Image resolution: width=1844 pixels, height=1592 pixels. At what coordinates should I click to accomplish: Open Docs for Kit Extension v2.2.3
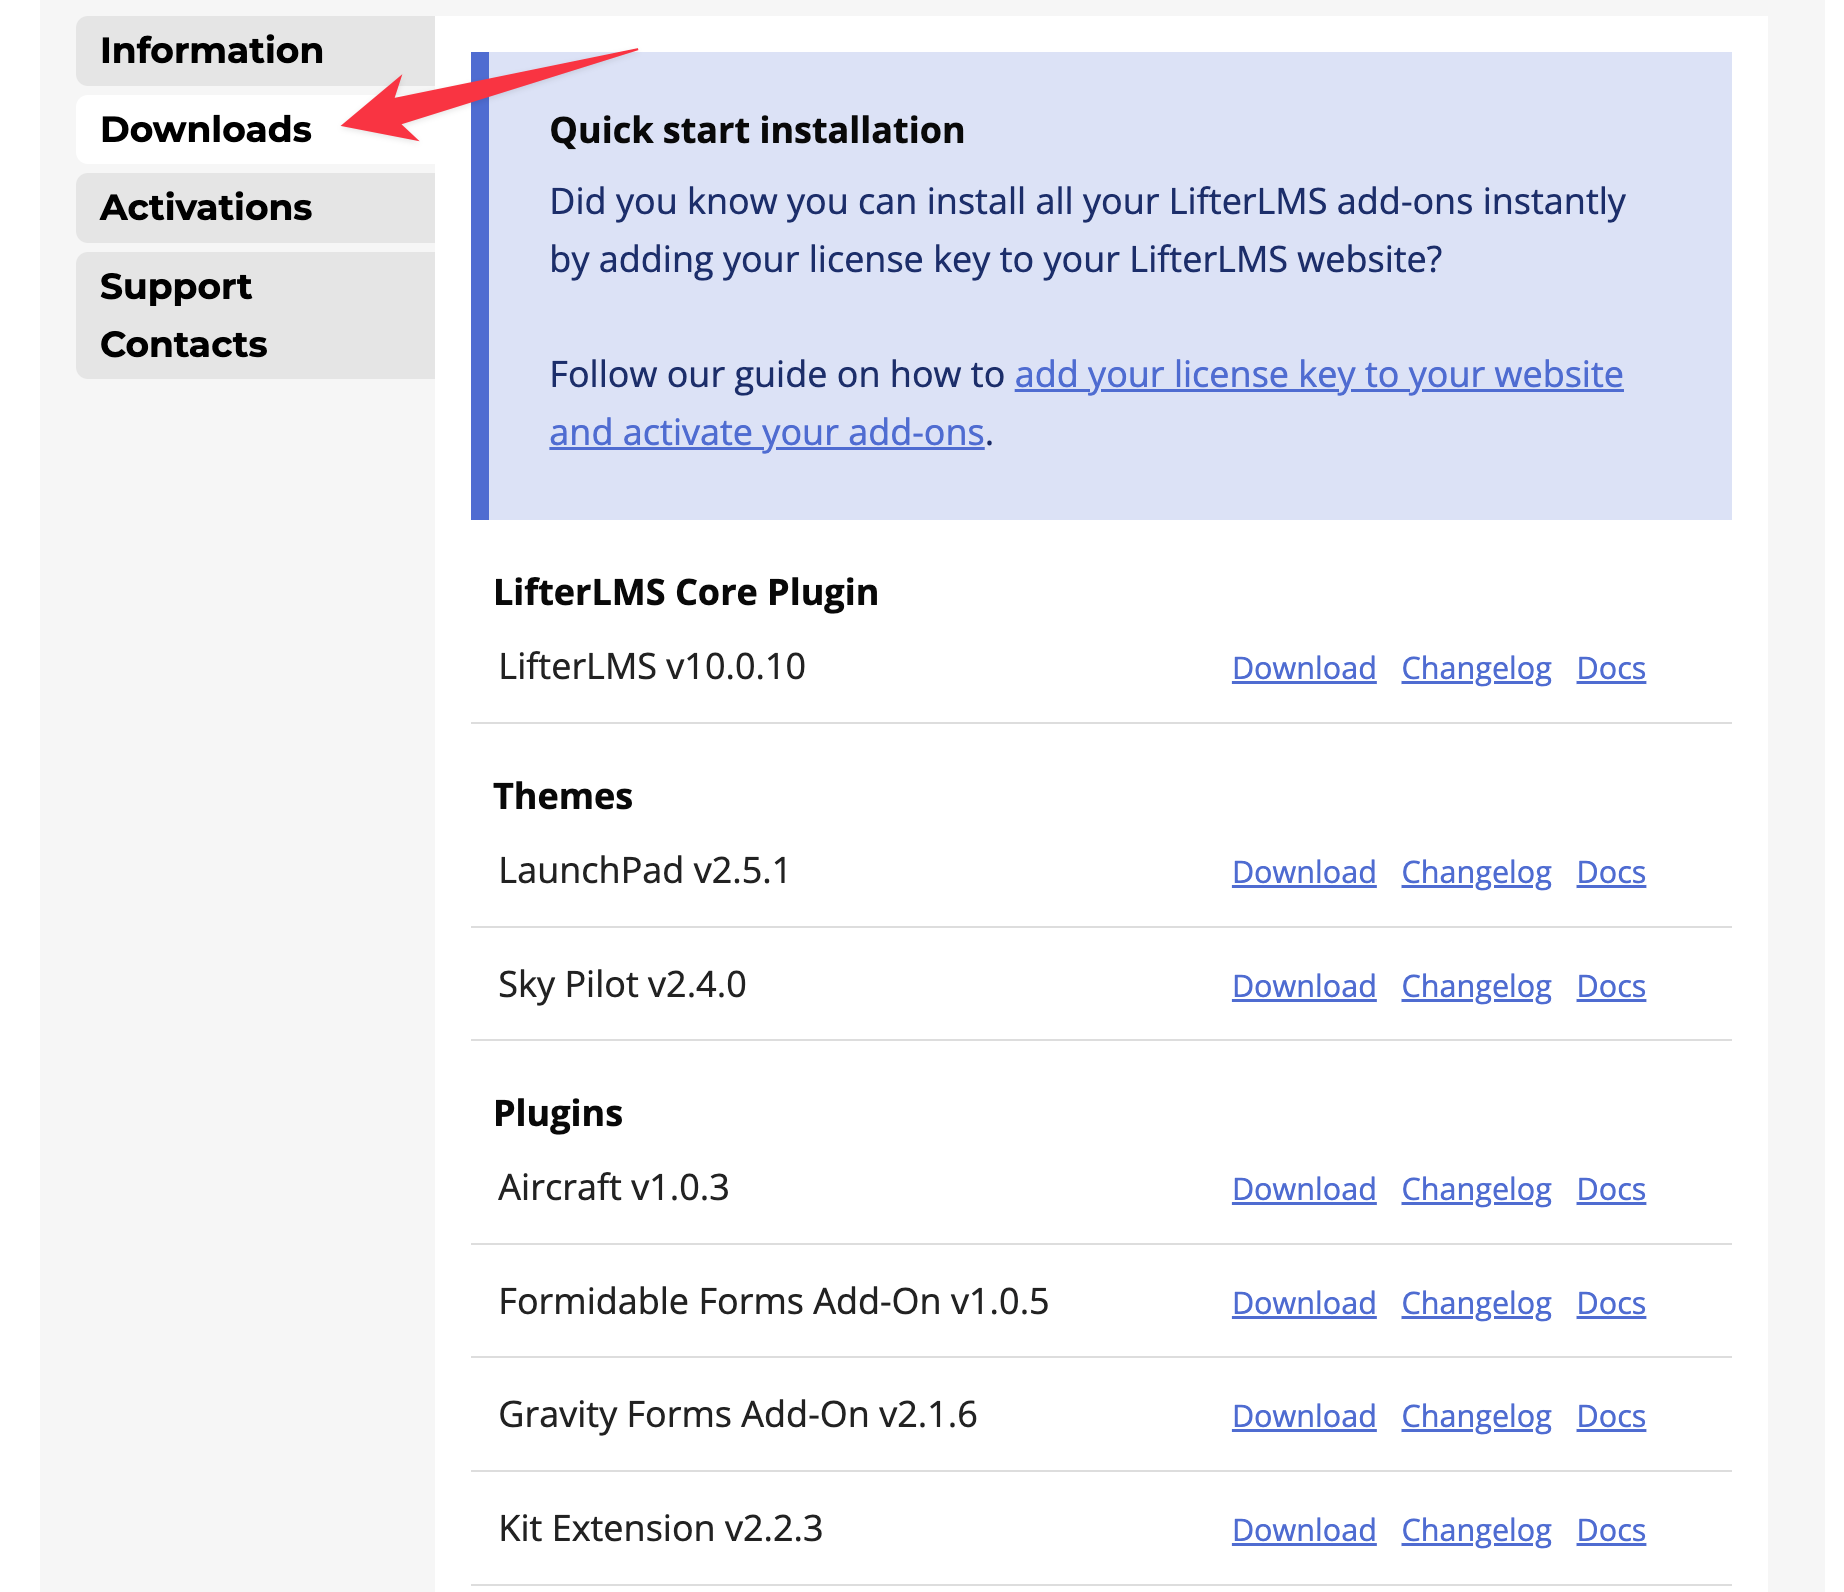(1611, 1530)
